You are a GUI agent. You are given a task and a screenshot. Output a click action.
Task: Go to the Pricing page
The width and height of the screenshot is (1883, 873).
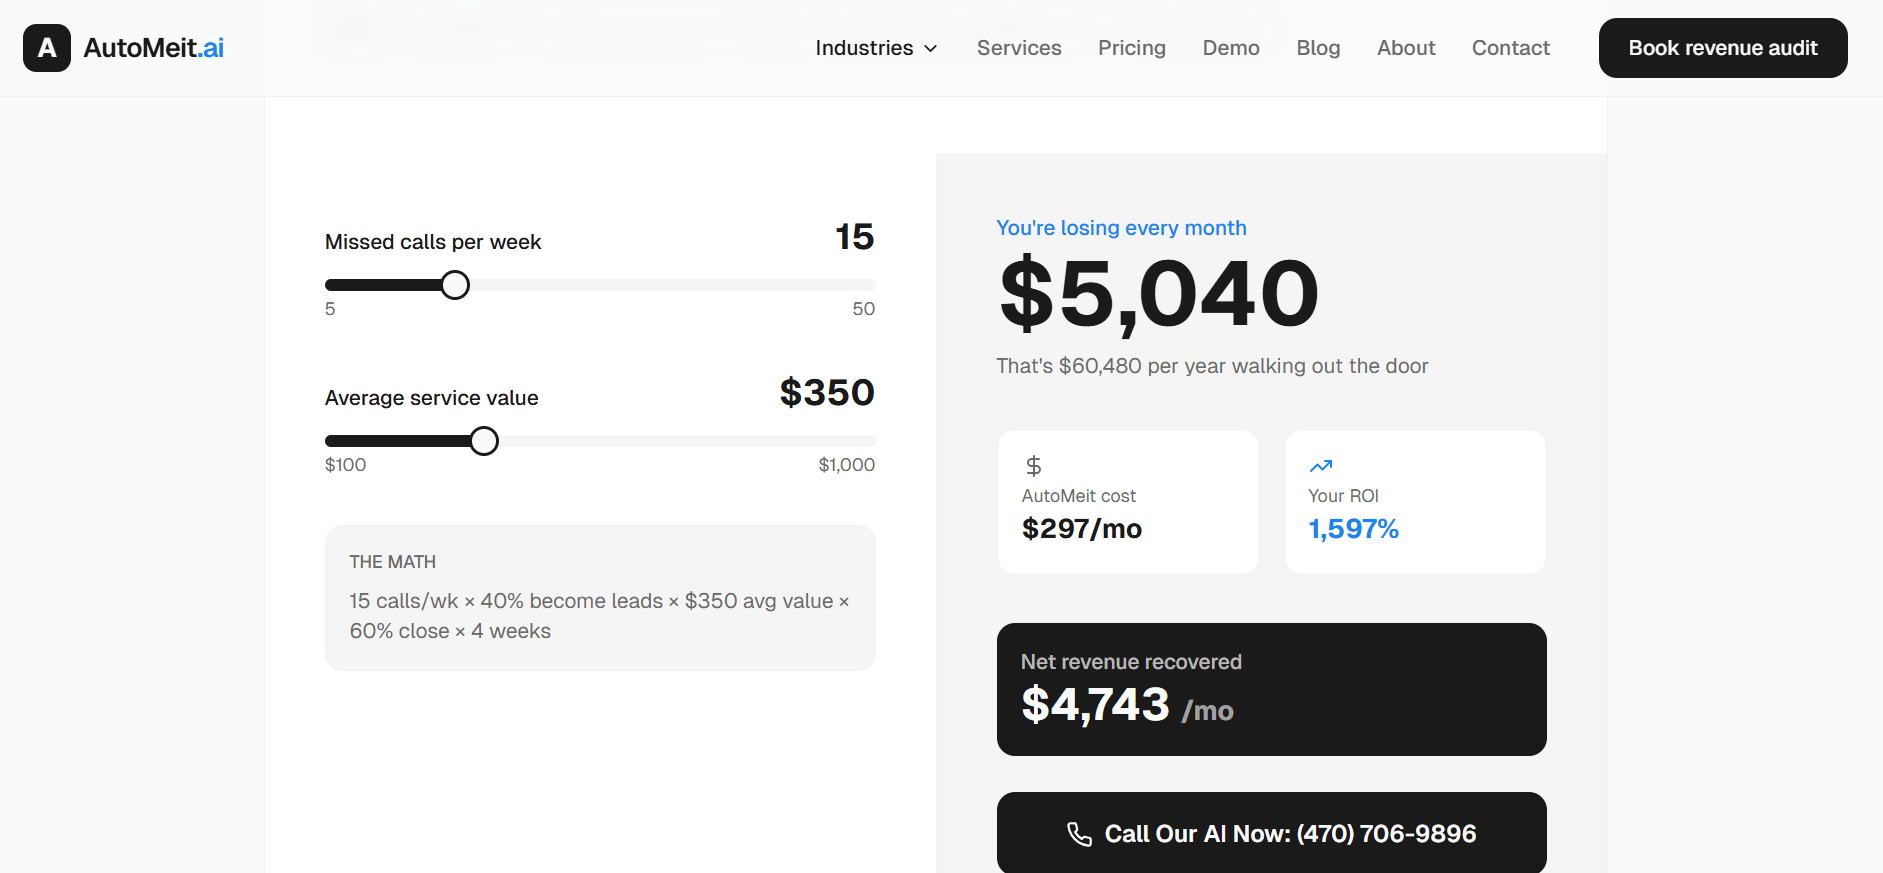(1131, 48)
